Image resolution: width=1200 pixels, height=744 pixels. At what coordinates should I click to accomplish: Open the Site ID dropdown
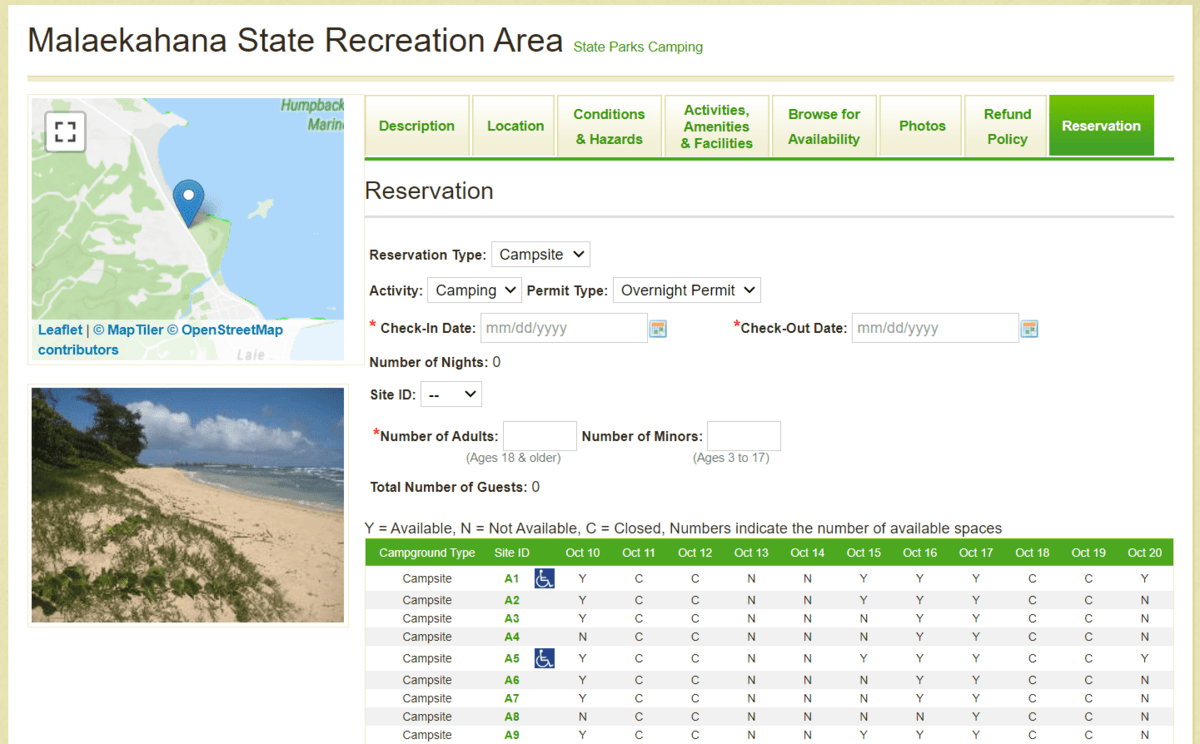[451, 394]
